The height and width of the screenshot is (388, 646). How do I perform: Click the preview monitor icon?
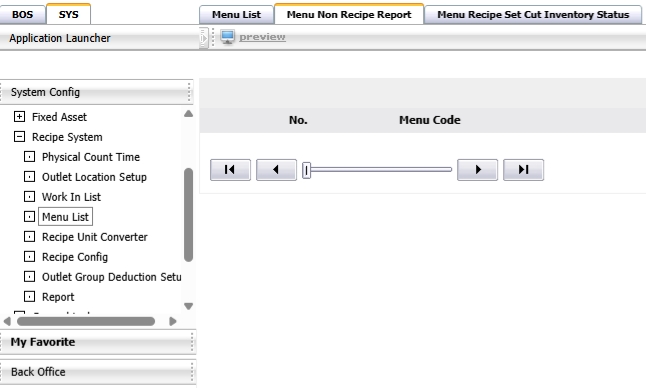pyautogui.click(x=227, y=37)
